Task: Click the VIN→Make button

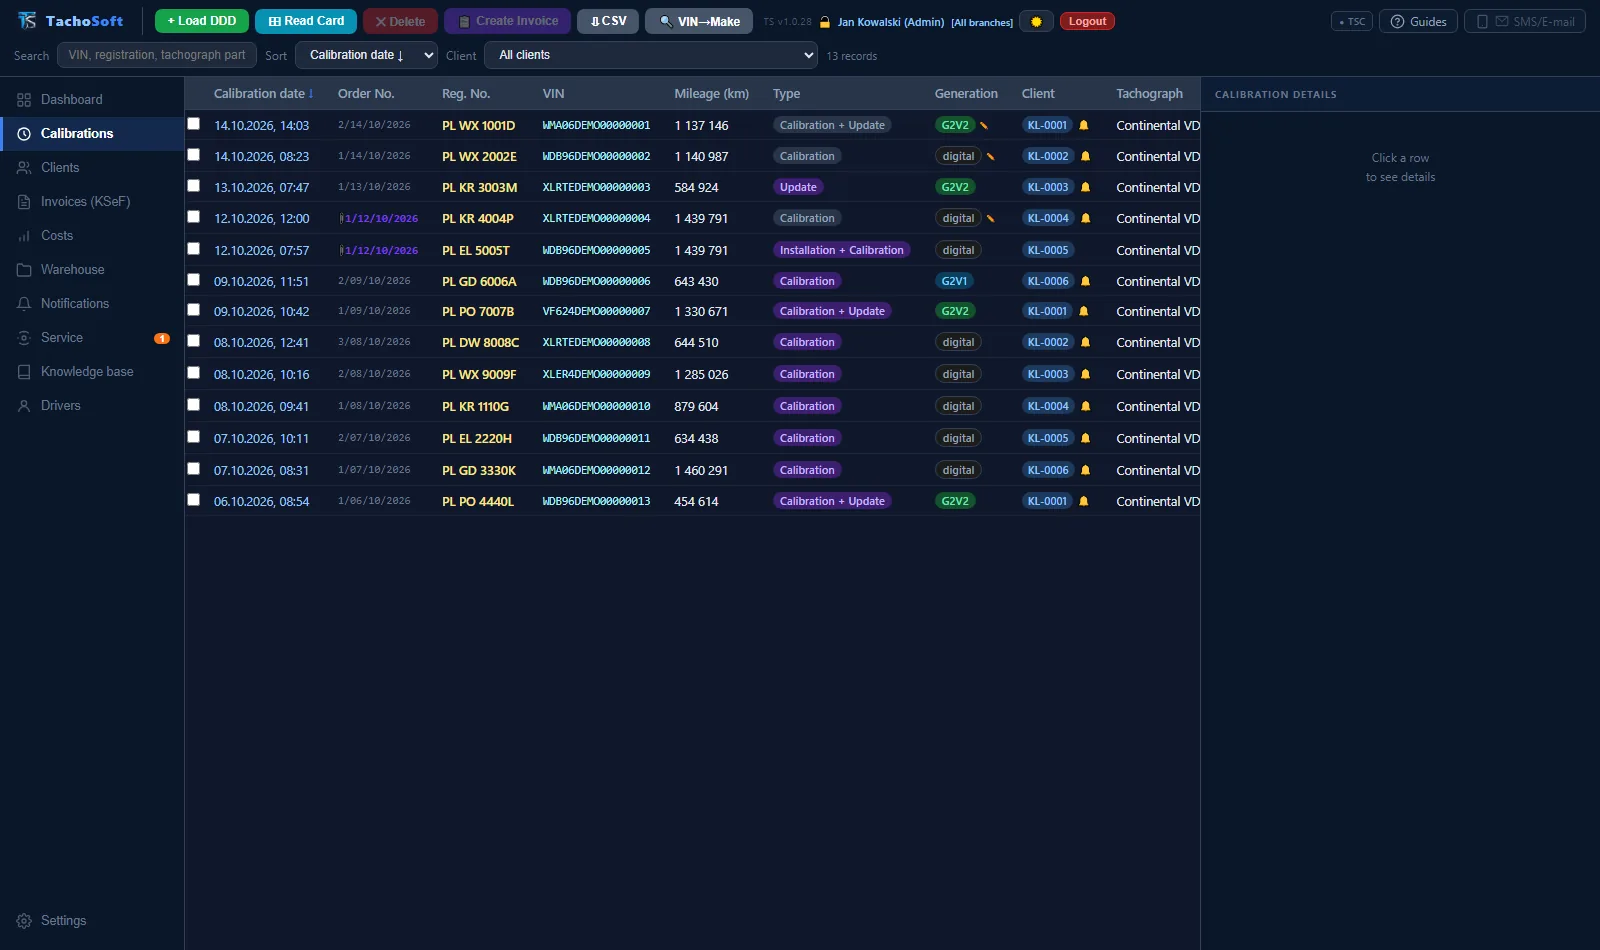Action: tap(699, 21)
